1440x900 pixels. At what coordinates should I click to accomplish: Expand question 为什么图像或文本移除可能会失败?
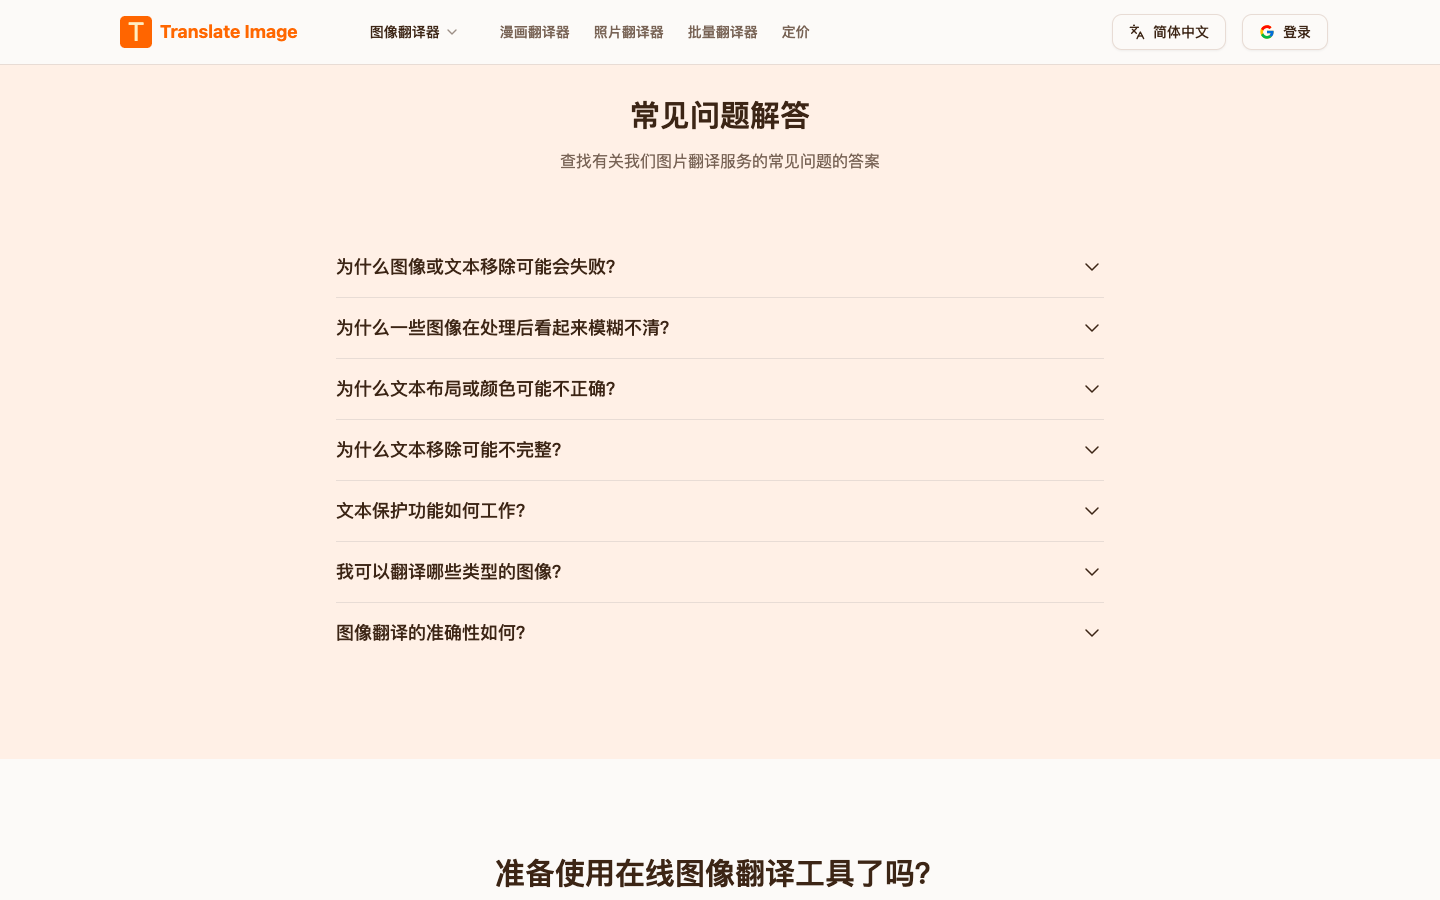point(720,267)
